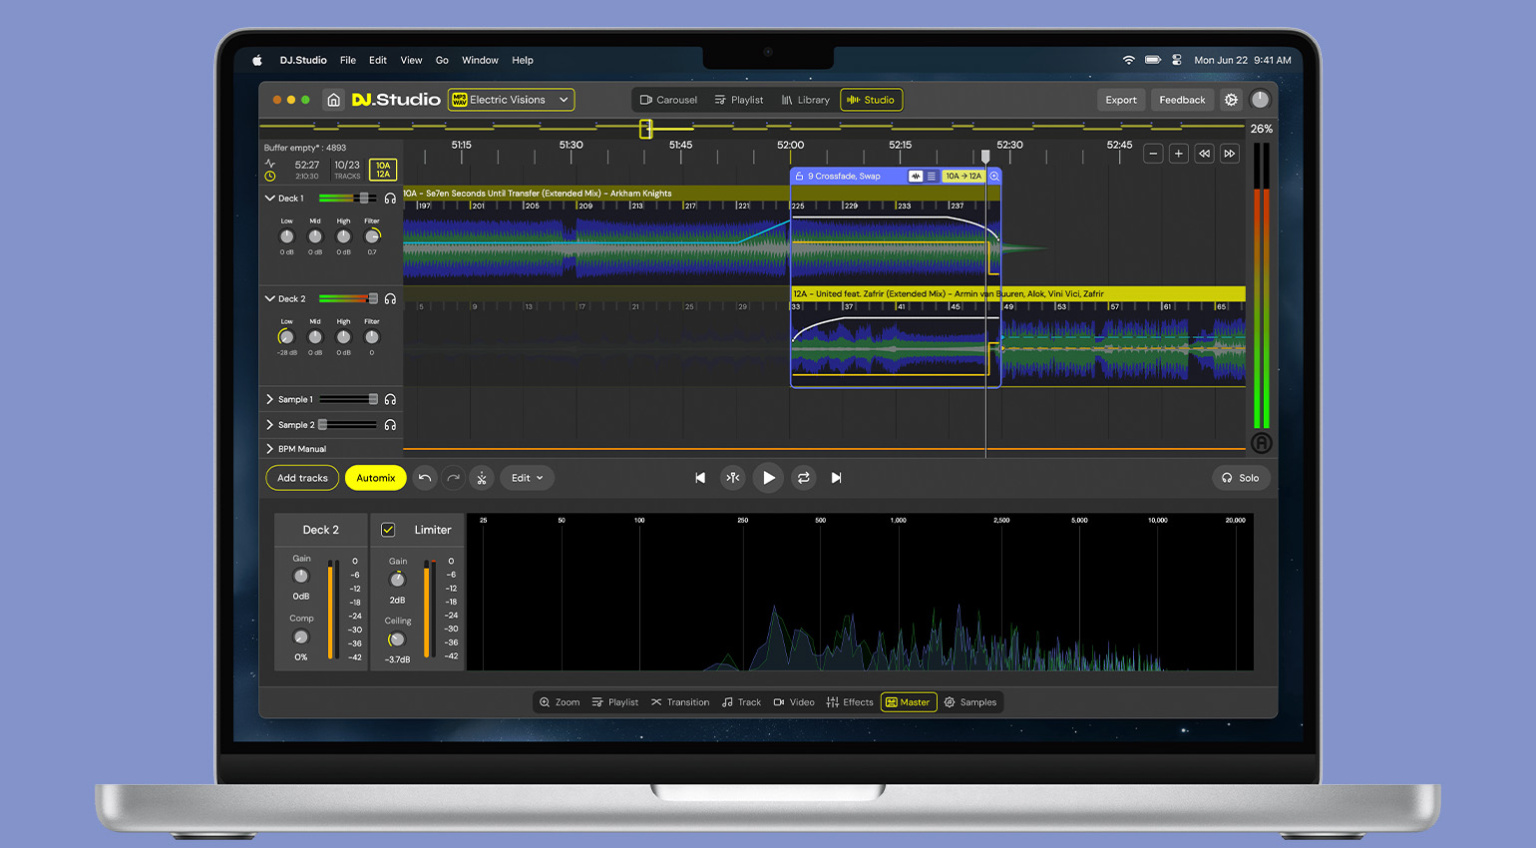The height and width of the screenshot is (848, 1536).
Task: Switch to the Track panel
Action: [741, 701]
